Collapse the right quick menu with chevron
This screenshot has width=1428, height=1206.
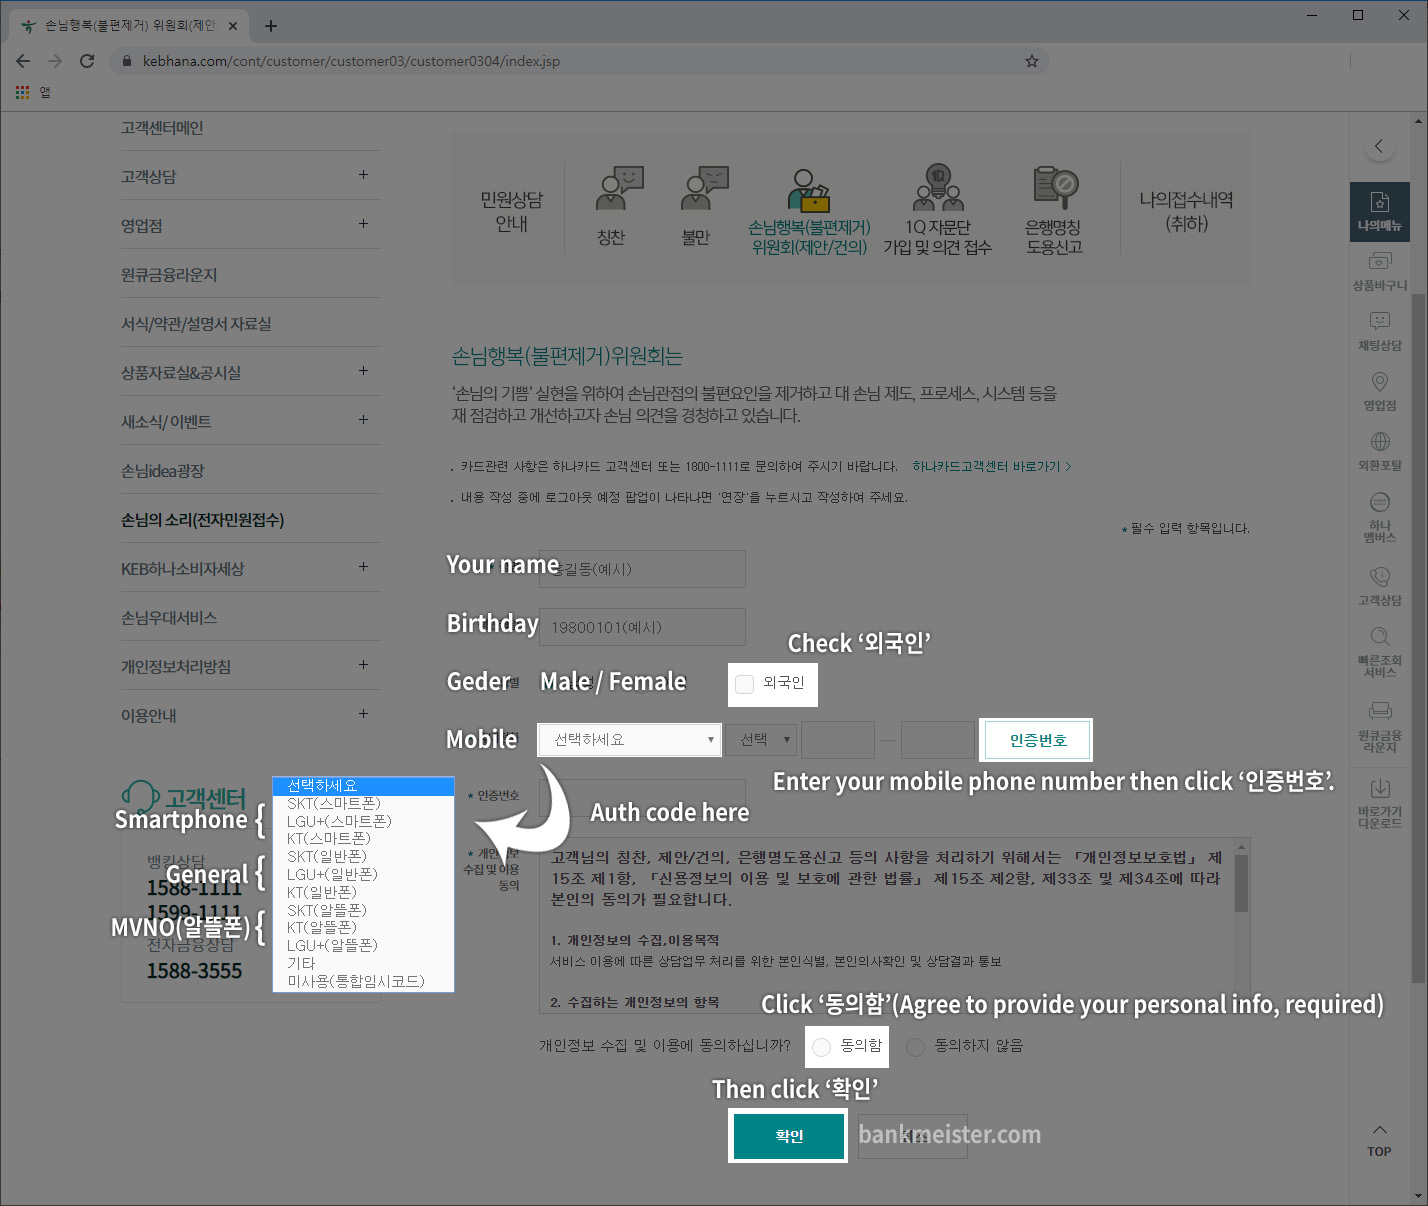coord(1379,146)
